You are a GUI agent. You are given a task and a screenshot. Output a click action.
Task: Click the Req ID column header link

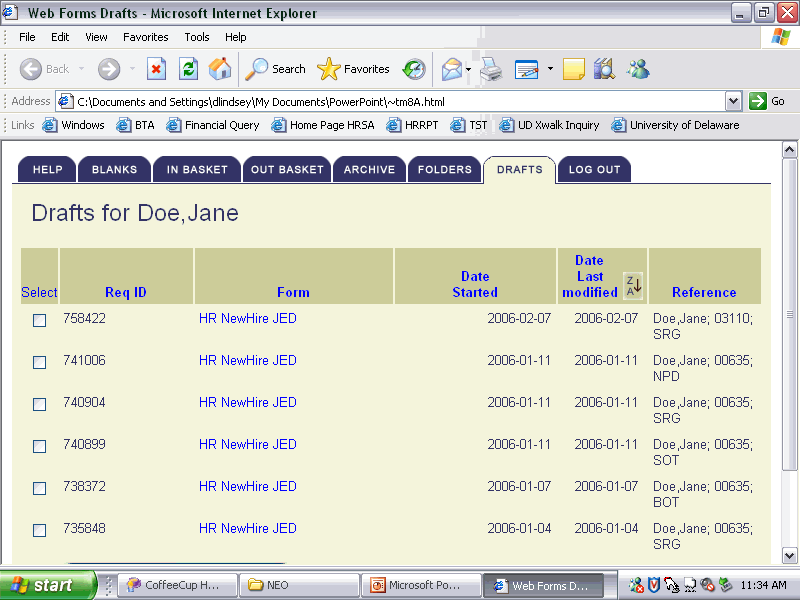[x=126, y=293]
